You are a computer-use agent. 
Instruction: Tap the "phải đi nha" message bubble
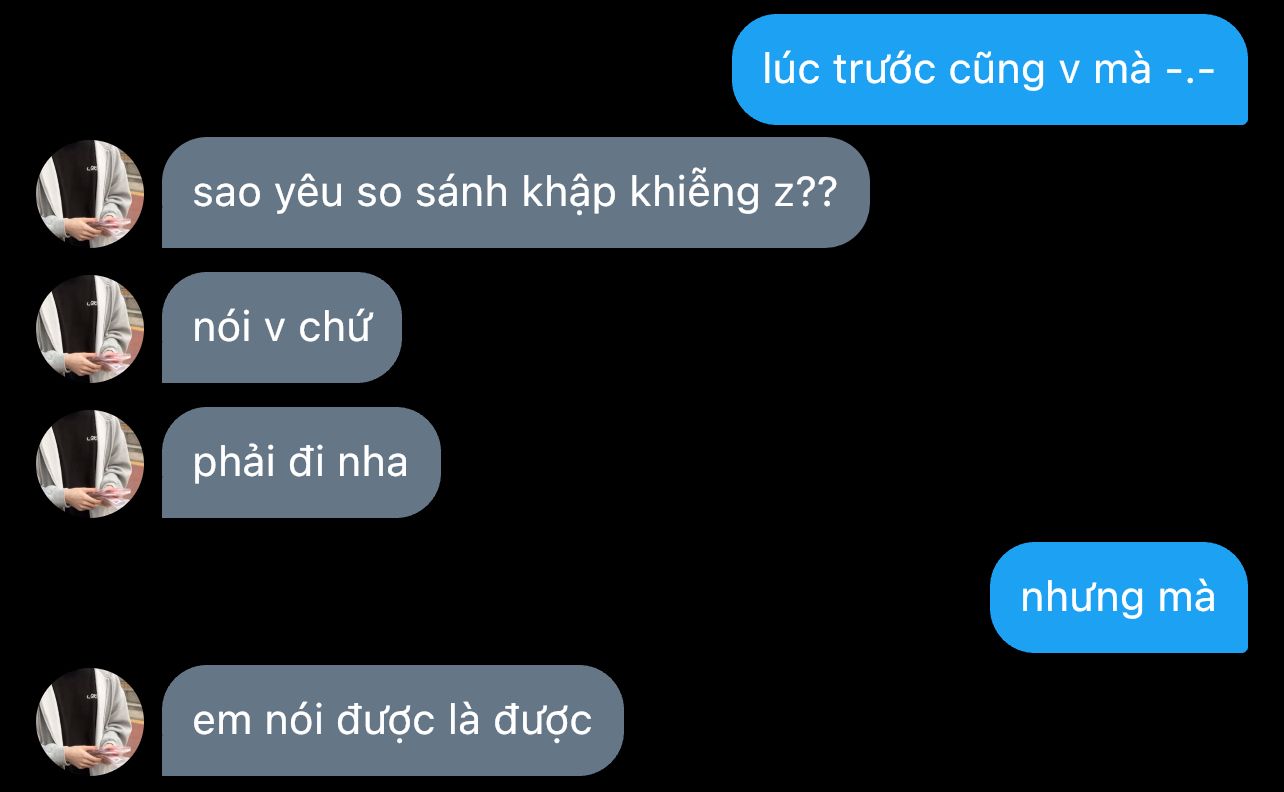(x=301, y=462)
